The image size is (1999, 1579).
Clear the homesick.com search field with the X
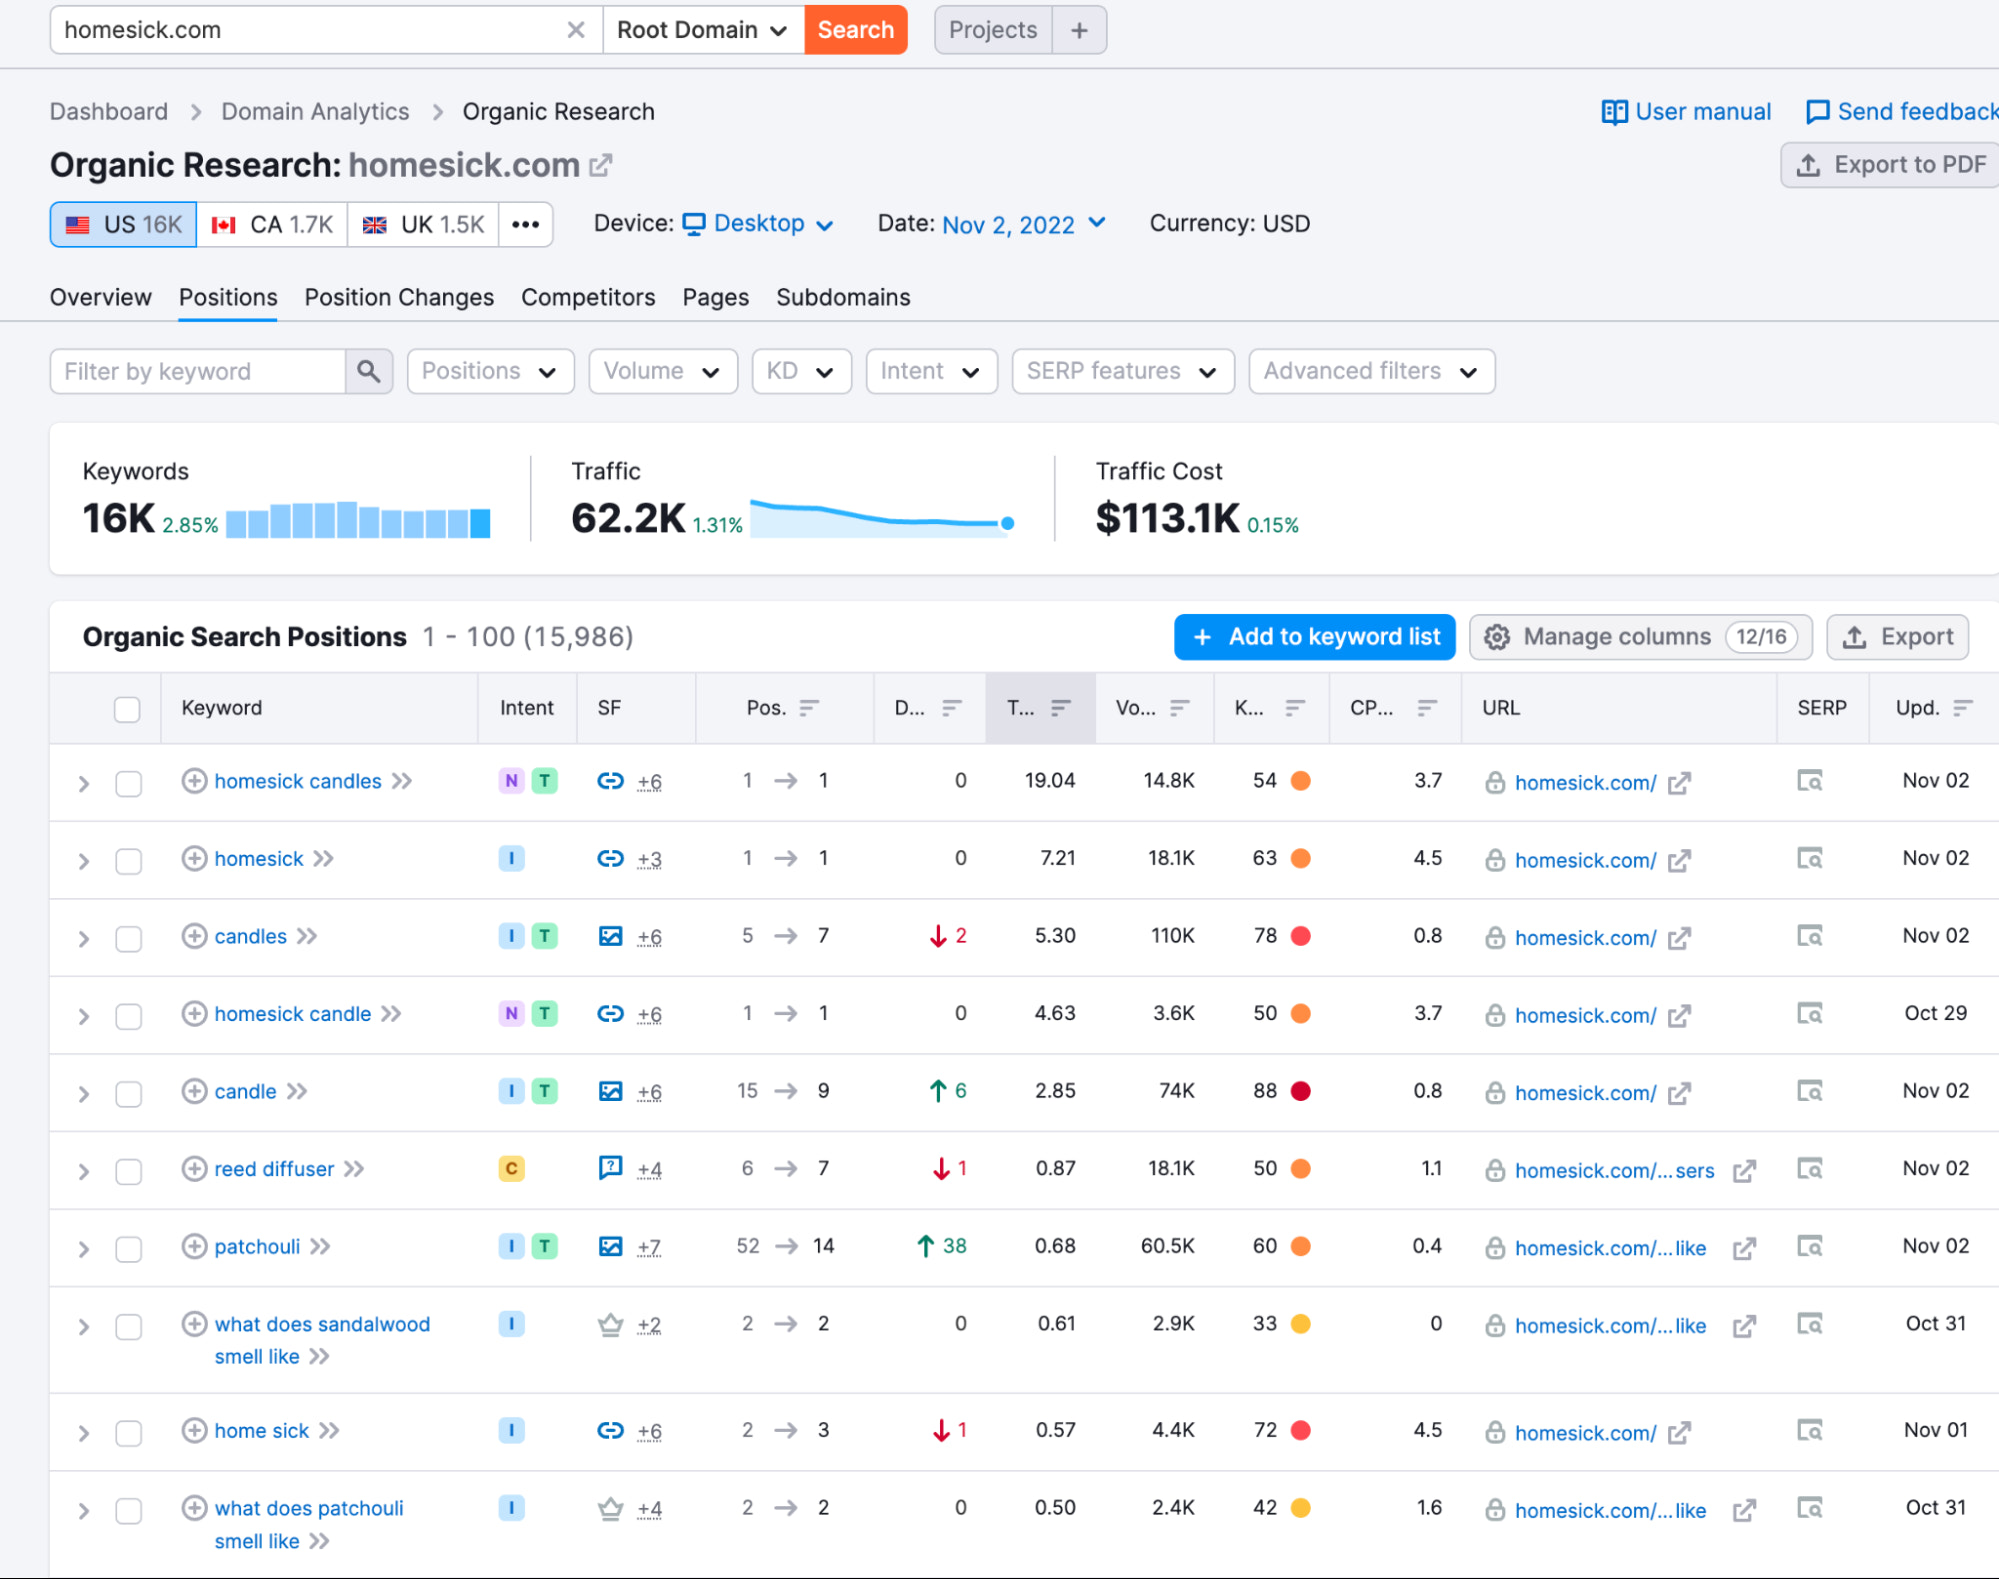click(x=576, y=30)
